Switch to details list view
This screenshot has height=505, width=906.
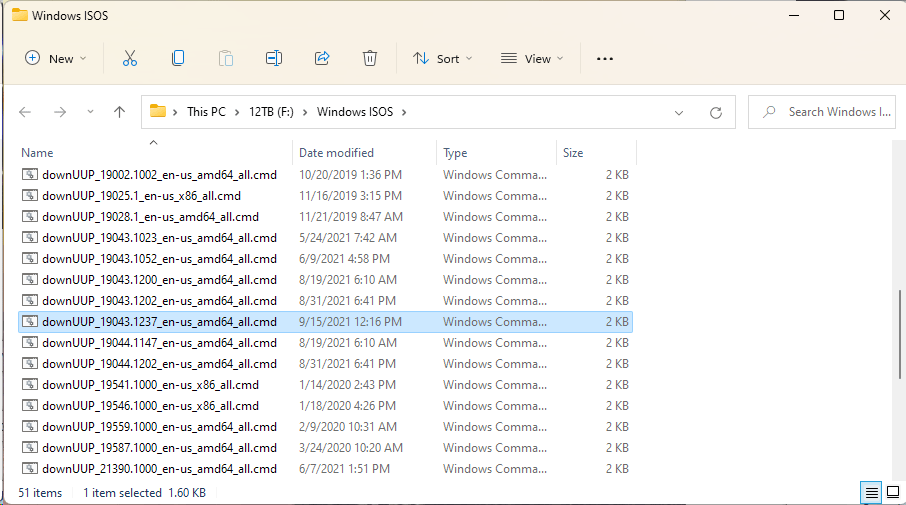(872, 492)
